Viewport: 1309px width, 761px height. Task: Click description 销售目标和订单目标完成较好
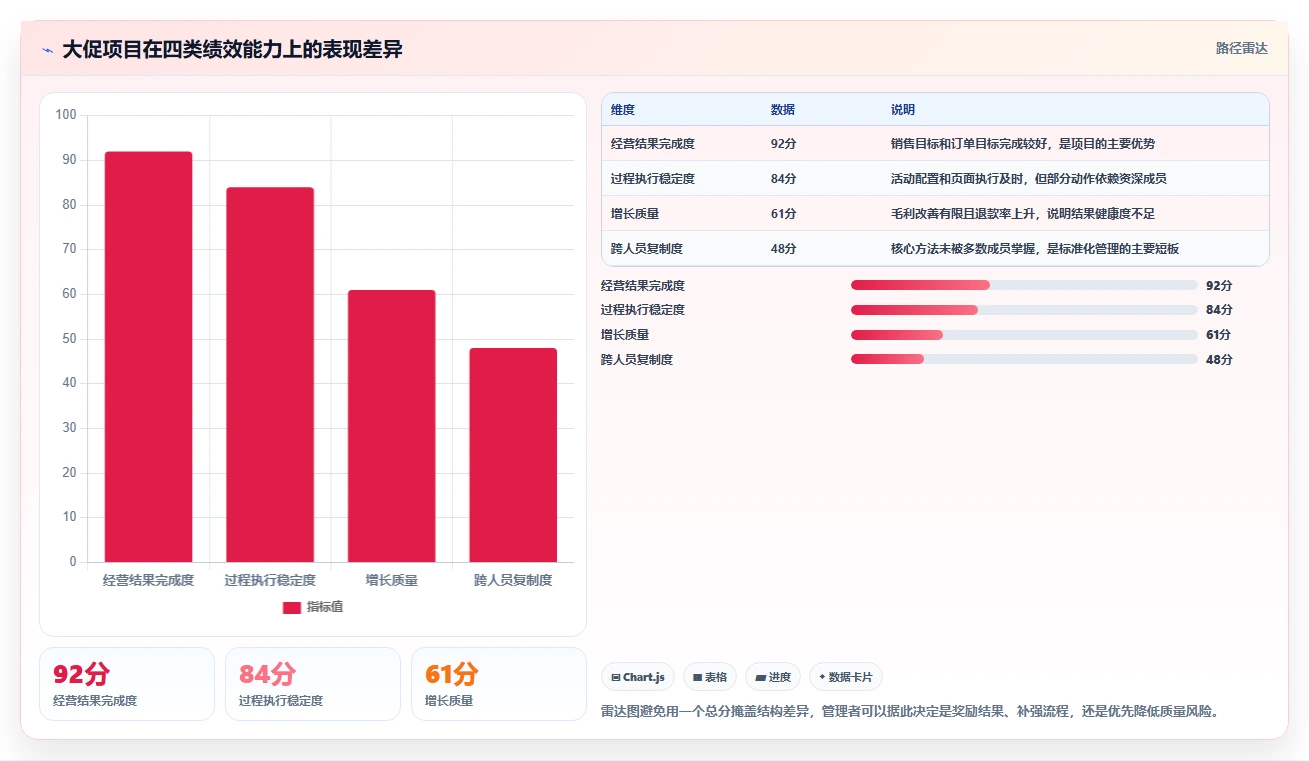1023,144
